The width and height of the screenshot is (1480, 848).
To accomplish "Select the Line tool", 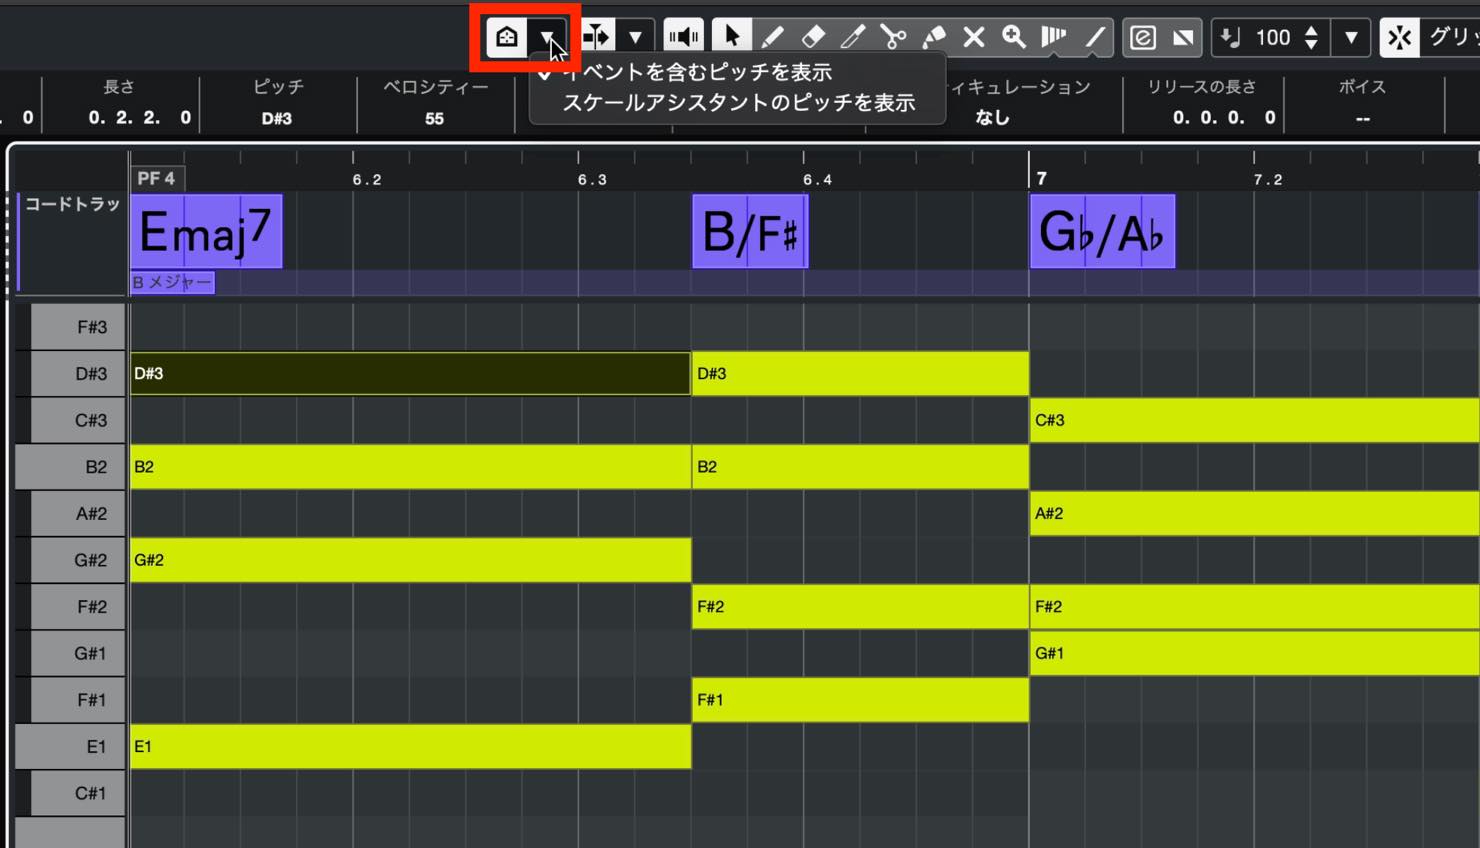I will (x=1095, y=37).
